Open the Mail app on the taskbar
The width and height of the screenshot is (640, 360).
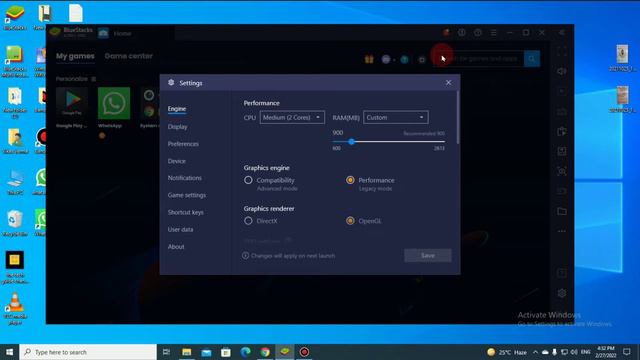[x=206, y=352]
